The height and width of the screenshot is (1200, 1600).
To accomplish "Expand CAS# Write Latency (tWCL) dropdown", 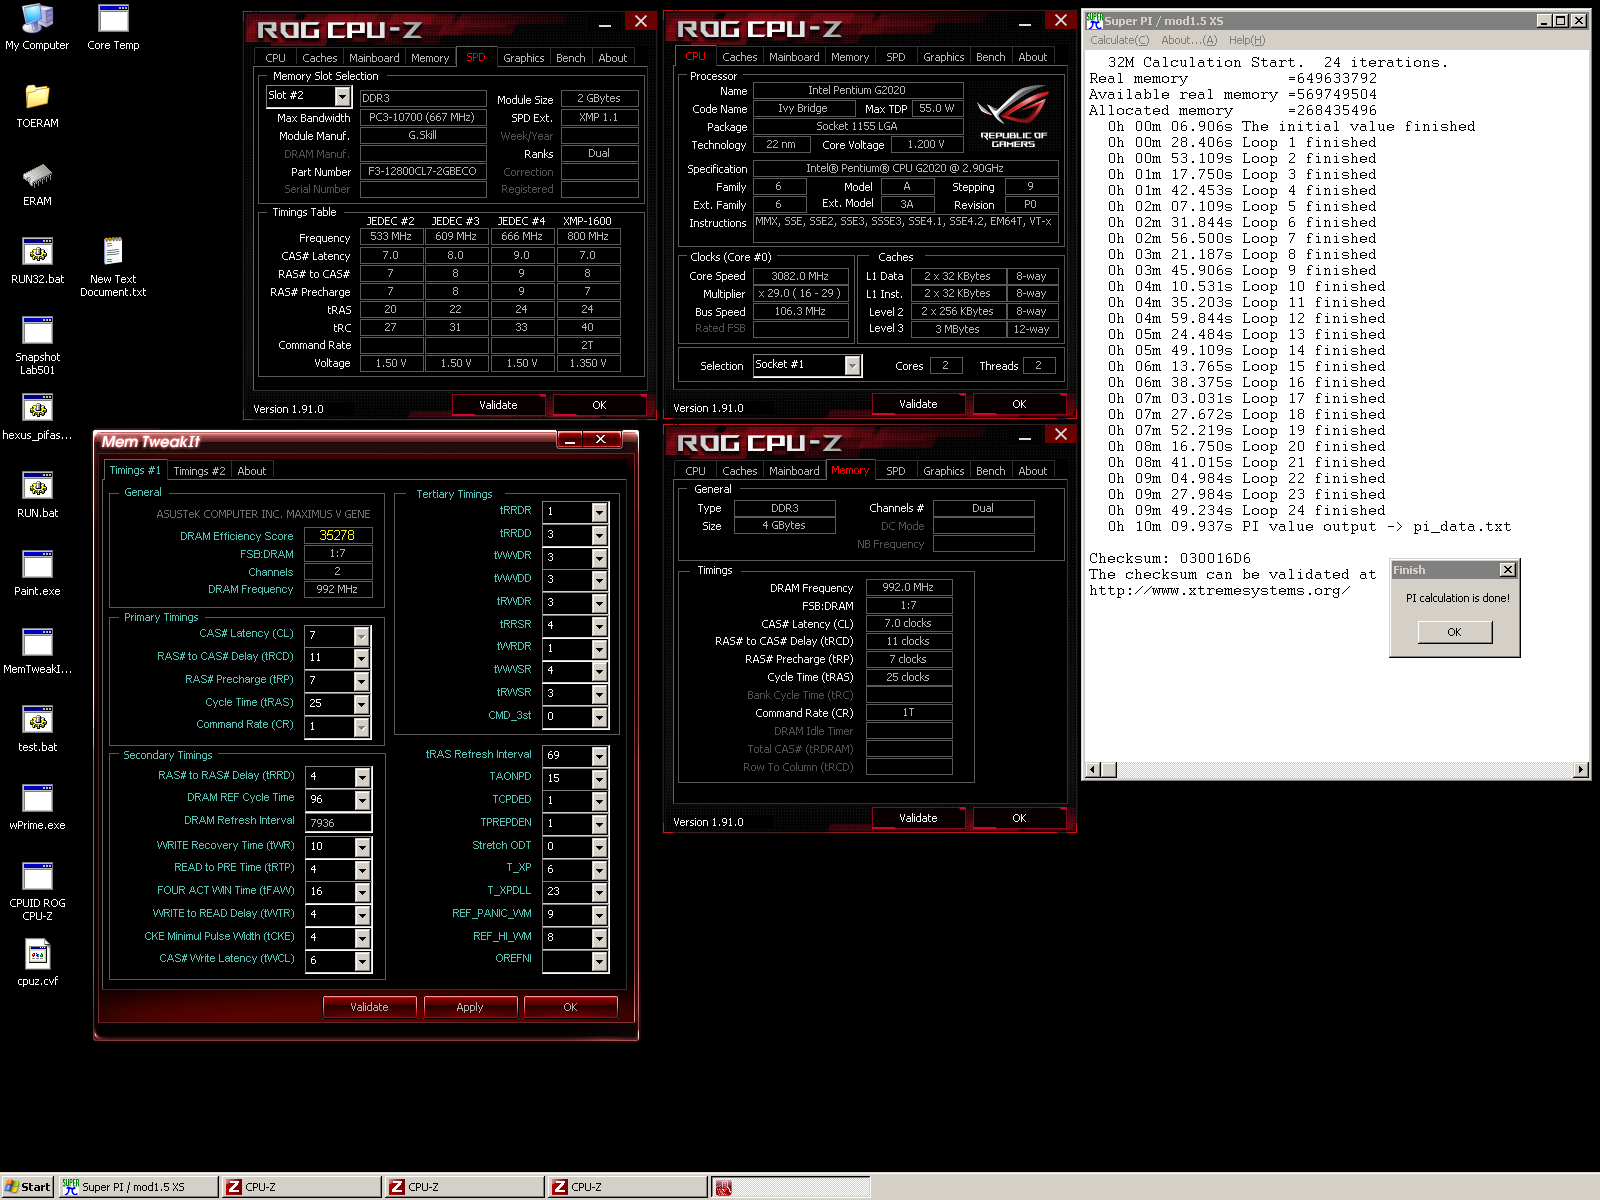I will 362,961.
